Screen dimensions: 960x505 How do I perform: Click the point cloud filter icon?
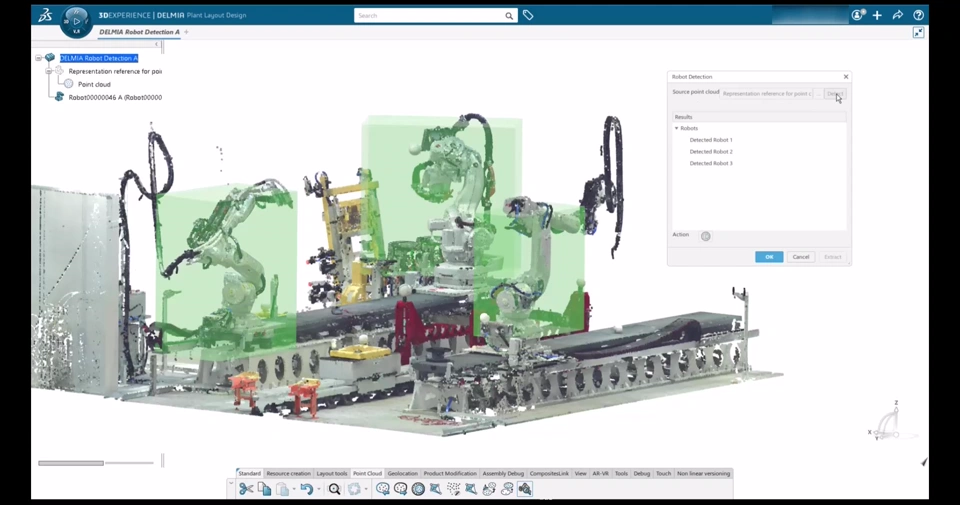[489, 488]
